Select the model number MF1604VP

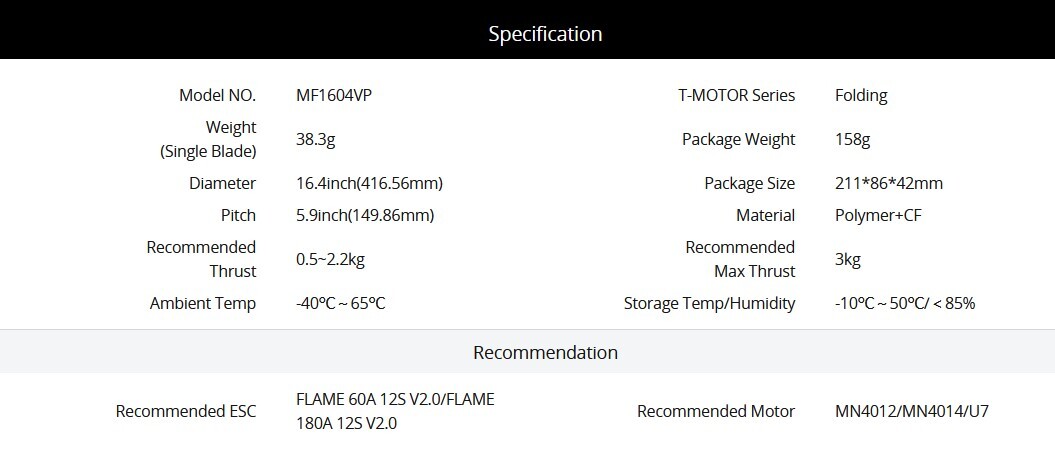[334, 96]
